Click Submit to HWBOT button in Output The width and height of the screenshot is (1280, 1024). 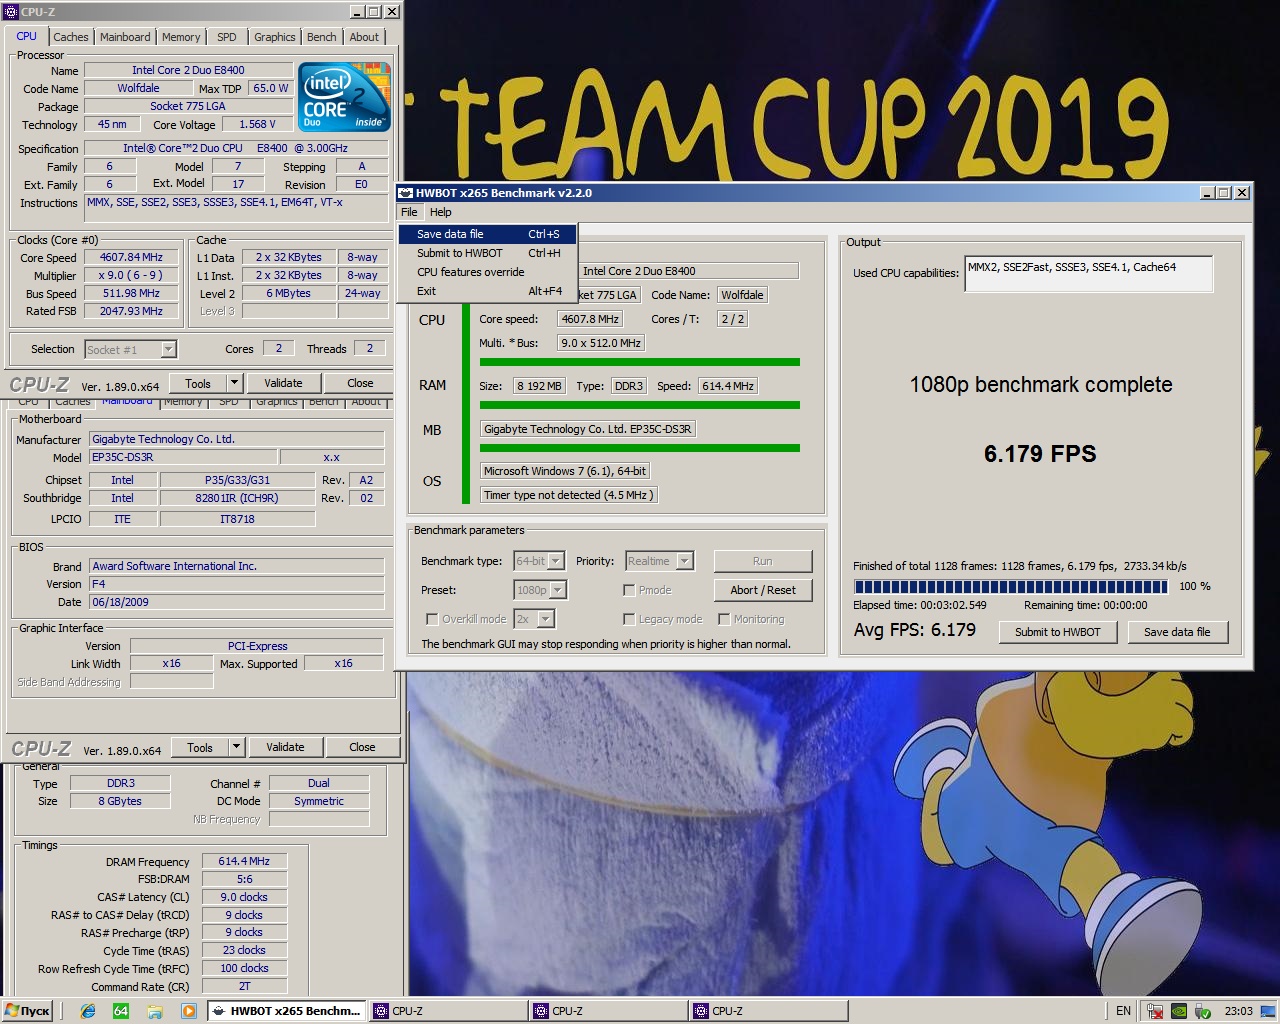tap(1057, 632)
